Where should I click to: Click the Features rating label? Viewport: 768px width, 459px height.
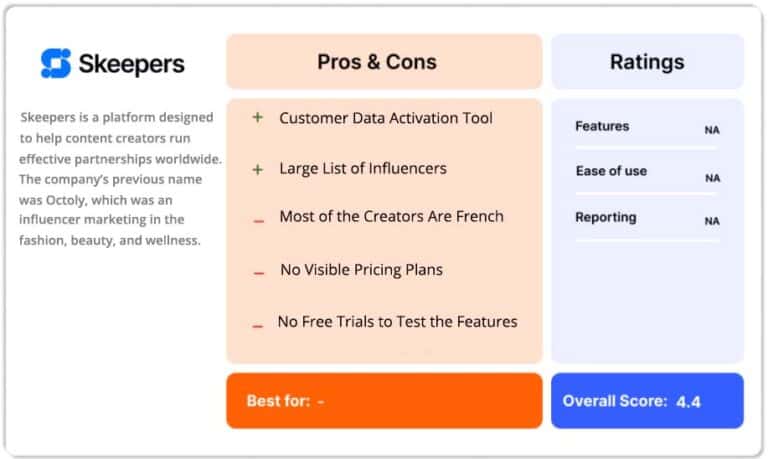click(602, 126)
